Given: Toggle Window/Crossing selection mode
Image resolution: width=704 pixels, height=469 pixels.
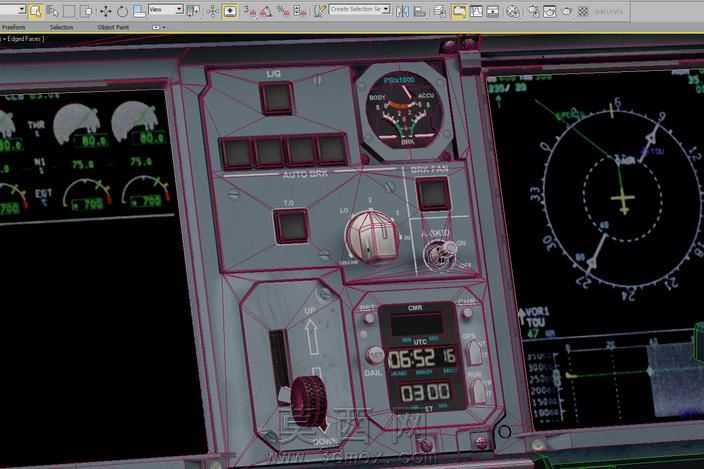Looking at the screenshot, I should 86,11.
